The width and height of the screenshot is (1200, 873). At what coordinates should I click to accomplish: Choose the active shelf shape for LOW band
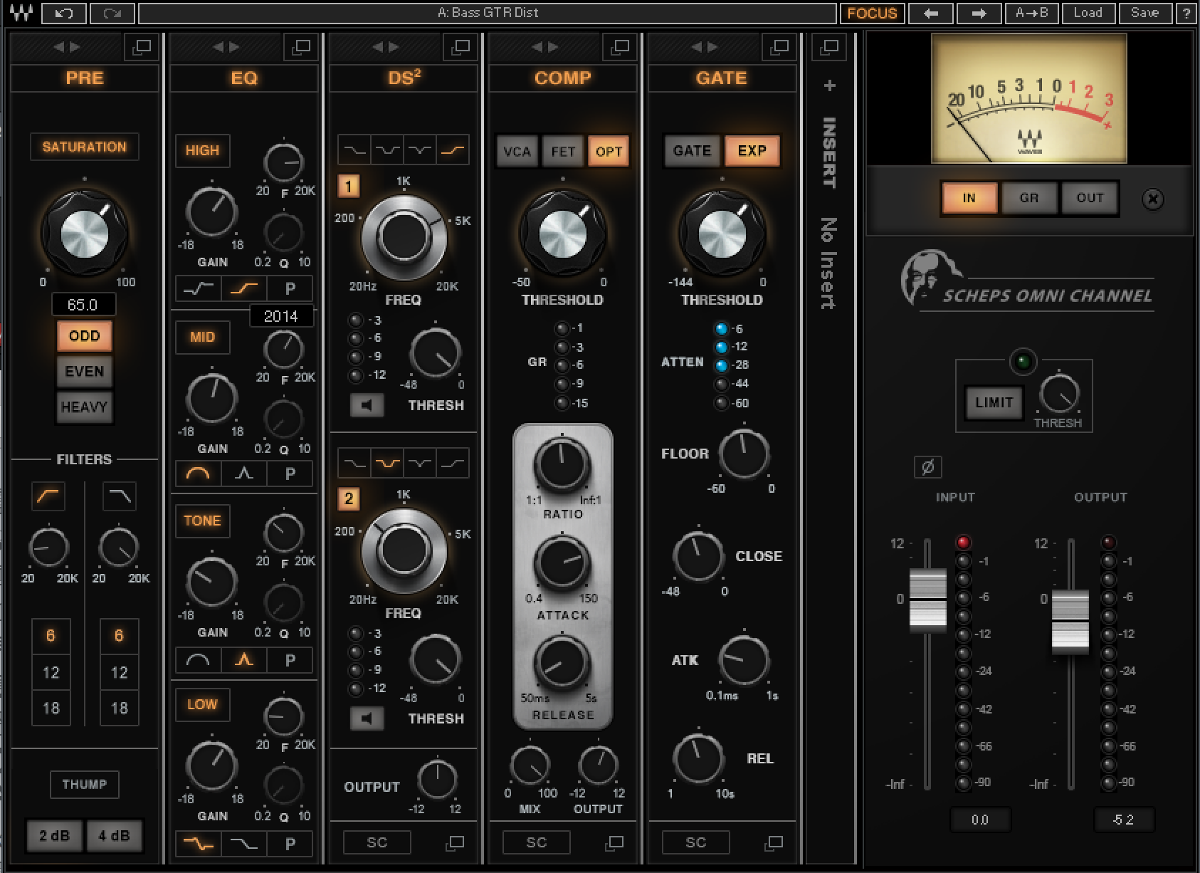pyautogui.click(x=199, y=844)
